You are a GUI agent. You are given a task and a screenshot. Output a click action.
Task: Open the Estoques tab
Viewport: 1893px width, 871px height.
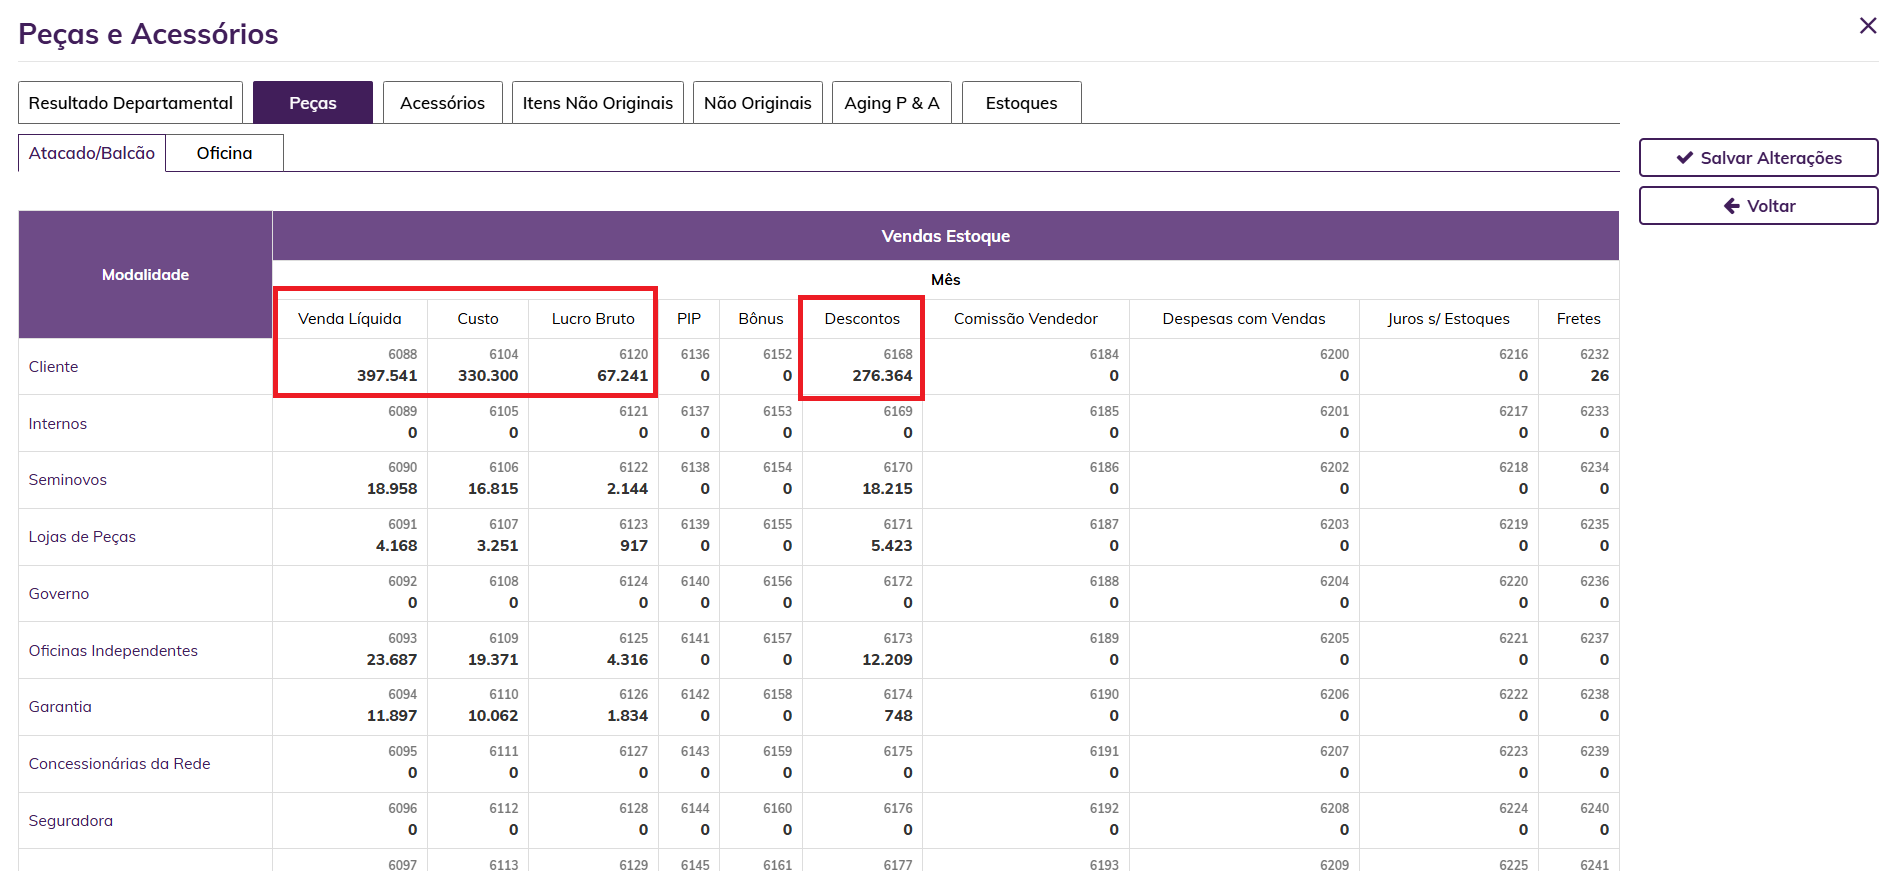pyautogui.click(x=1021, y=103)
